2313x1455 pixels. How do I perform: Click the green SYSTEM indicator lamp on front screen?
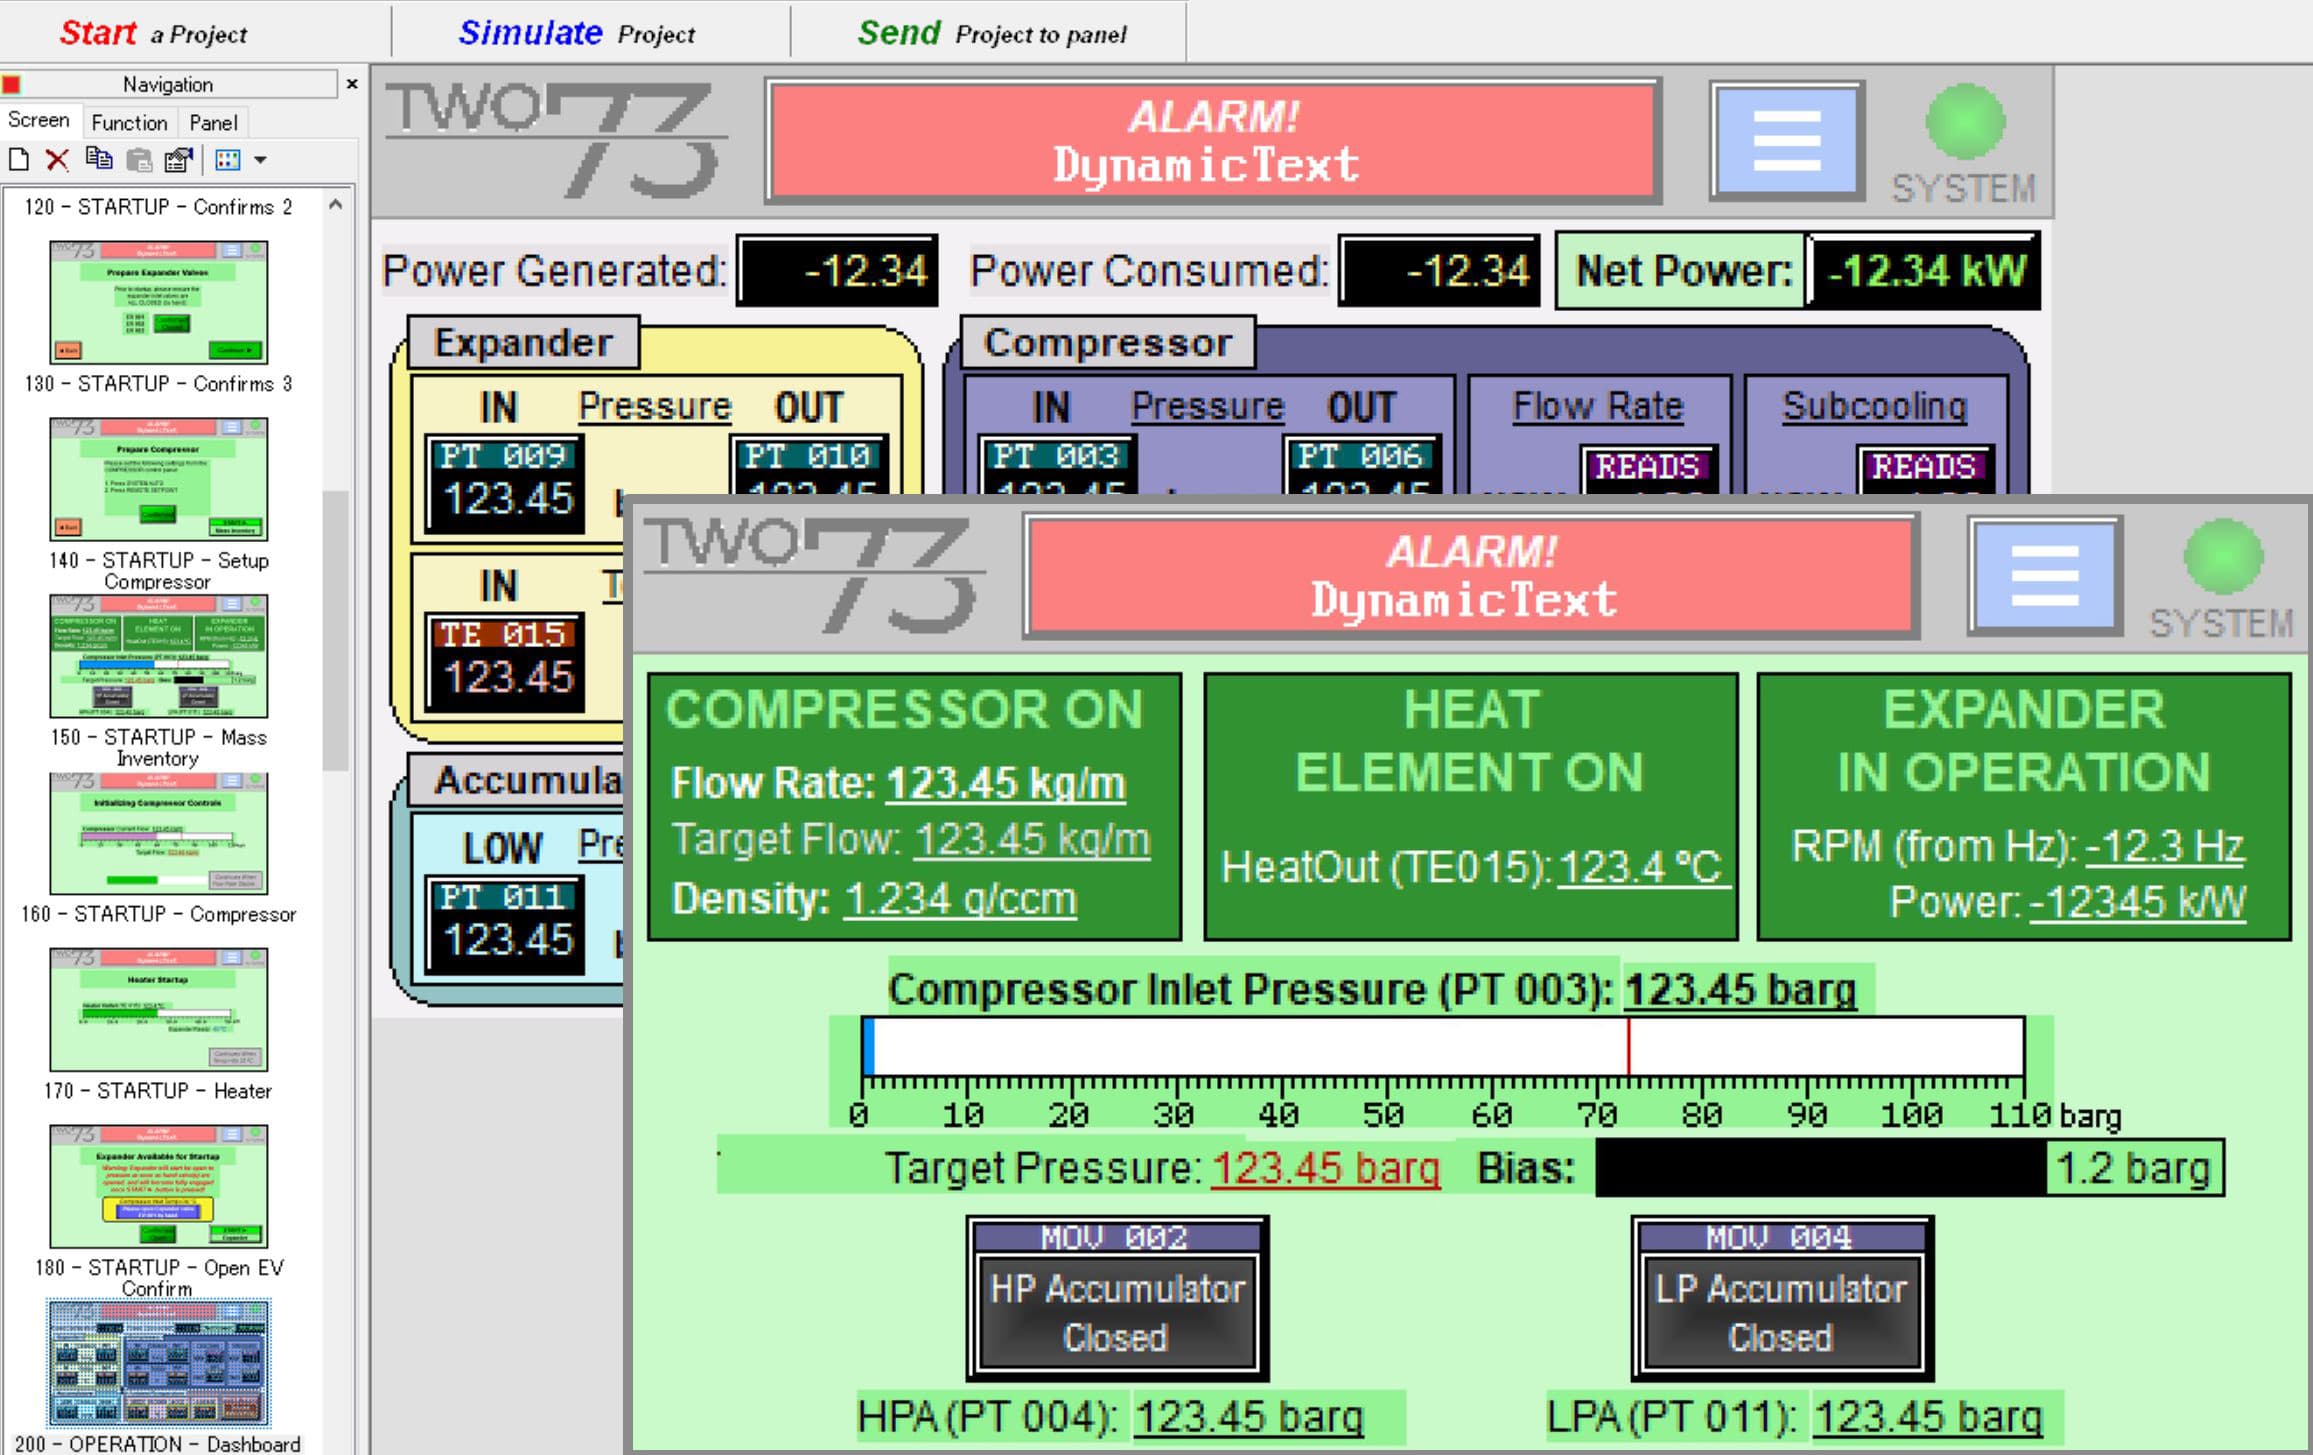[x=2222, y=557]
